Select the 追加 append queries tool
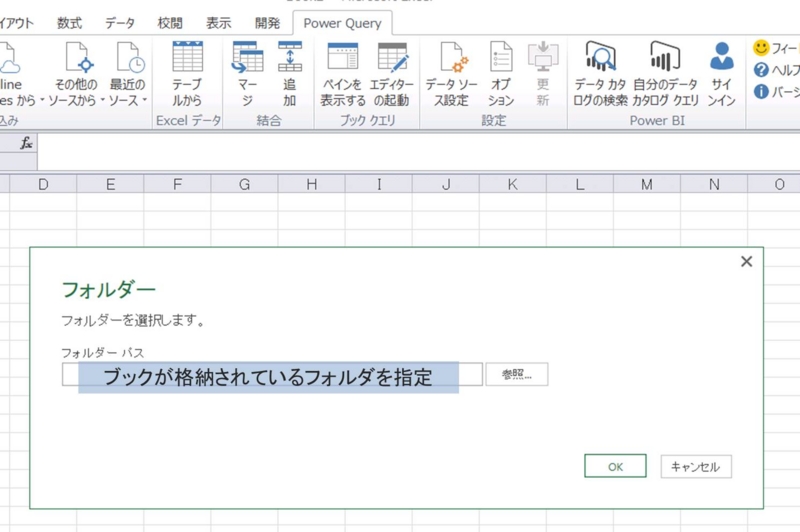This screenshot has height=532, width=800. 290,57
